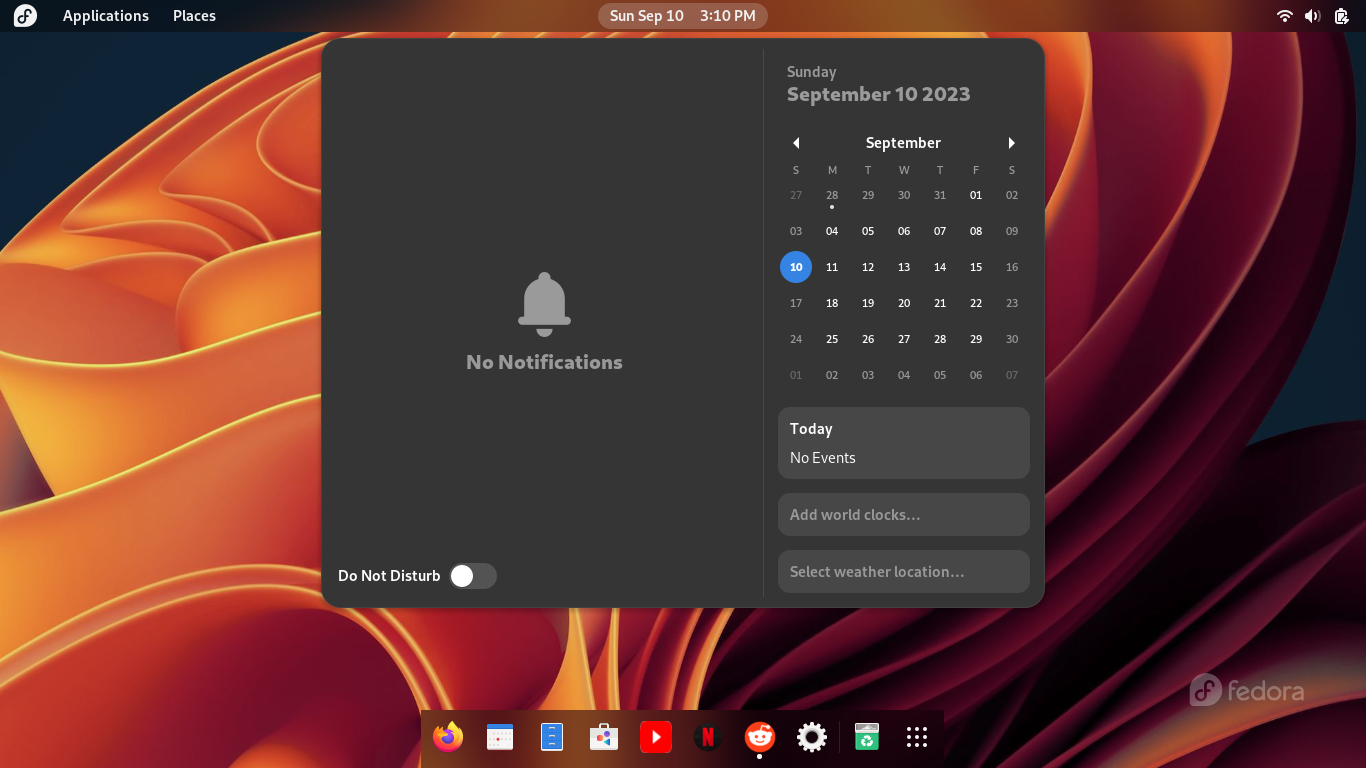Open the Today events section
The height and width of the screenshot is (768, 1366).
[x=904, y=443]
